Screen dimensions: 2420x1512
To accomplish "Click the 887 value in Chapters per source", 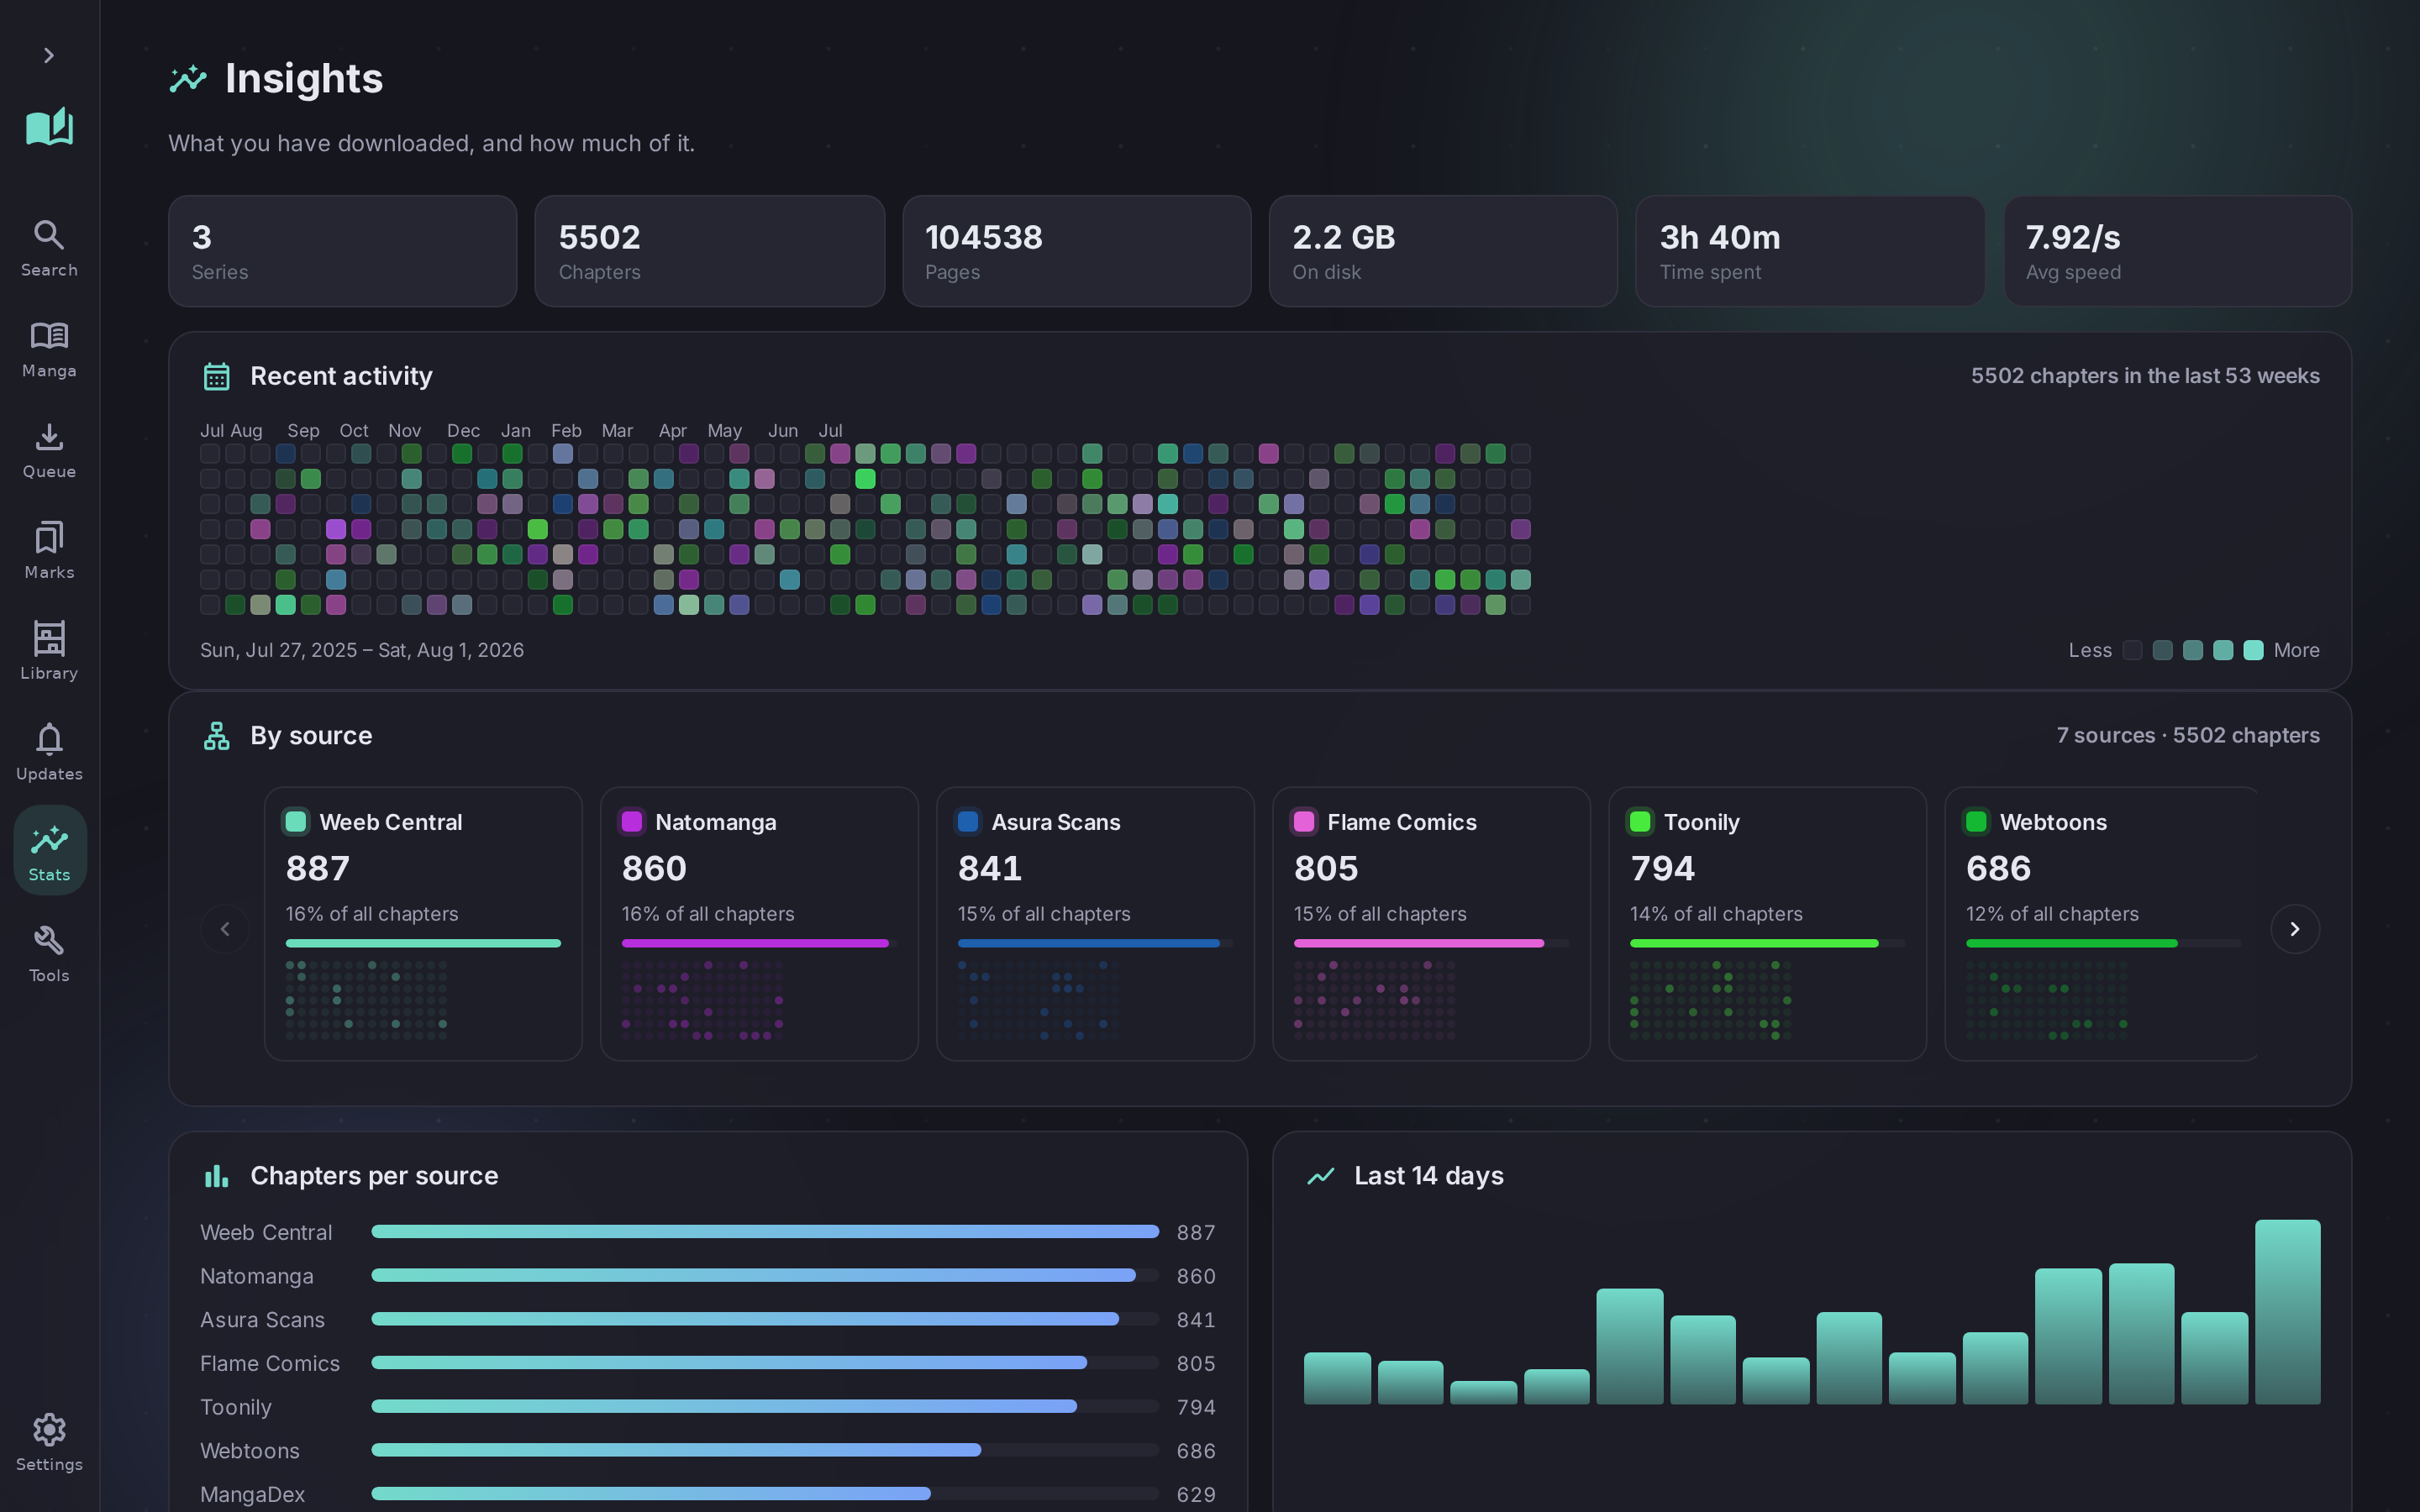I will pyautogui.click(x=1196, y=1232).
